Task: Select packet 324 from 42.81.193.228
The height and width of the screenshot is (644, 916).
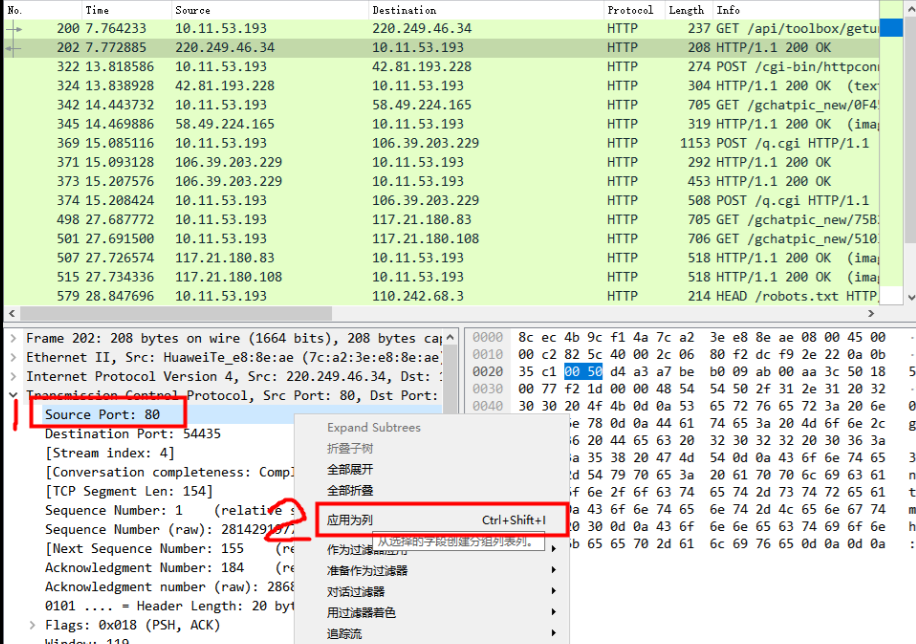Action: [441, 86]
